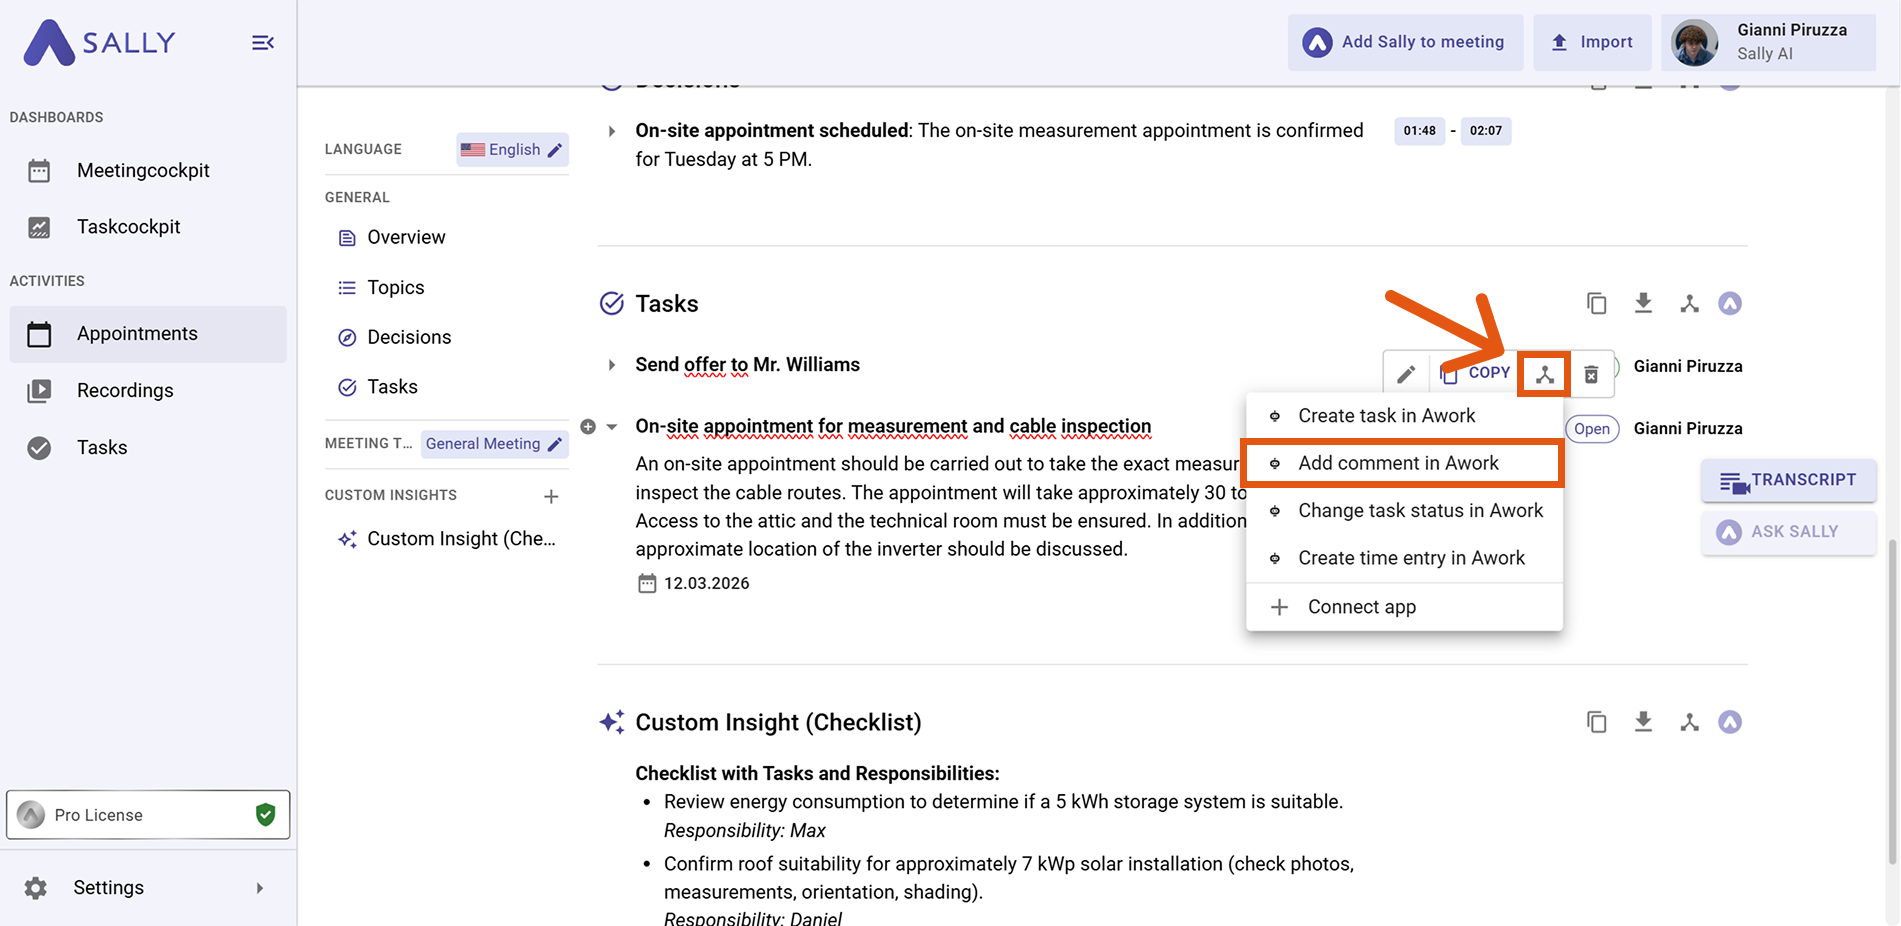The height and width of the screenshot is (926, 1901).
Task: Download the Tasks section
Action: click(1643, 303)
